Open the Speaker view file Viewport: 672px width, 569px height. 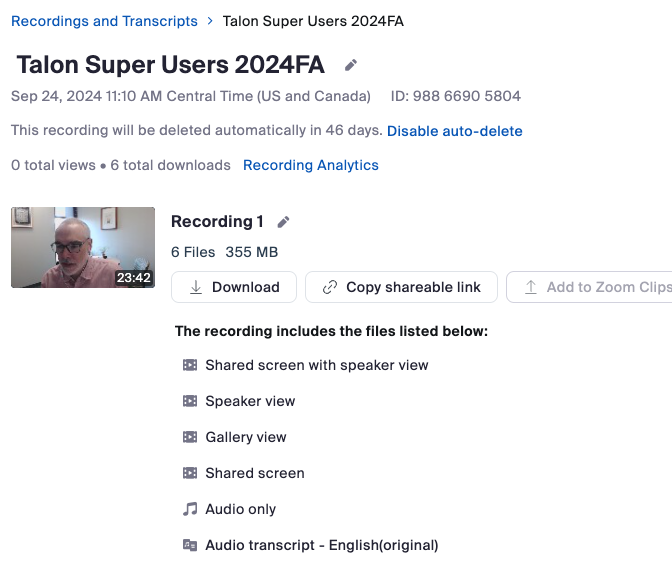(x=250, y=401)
